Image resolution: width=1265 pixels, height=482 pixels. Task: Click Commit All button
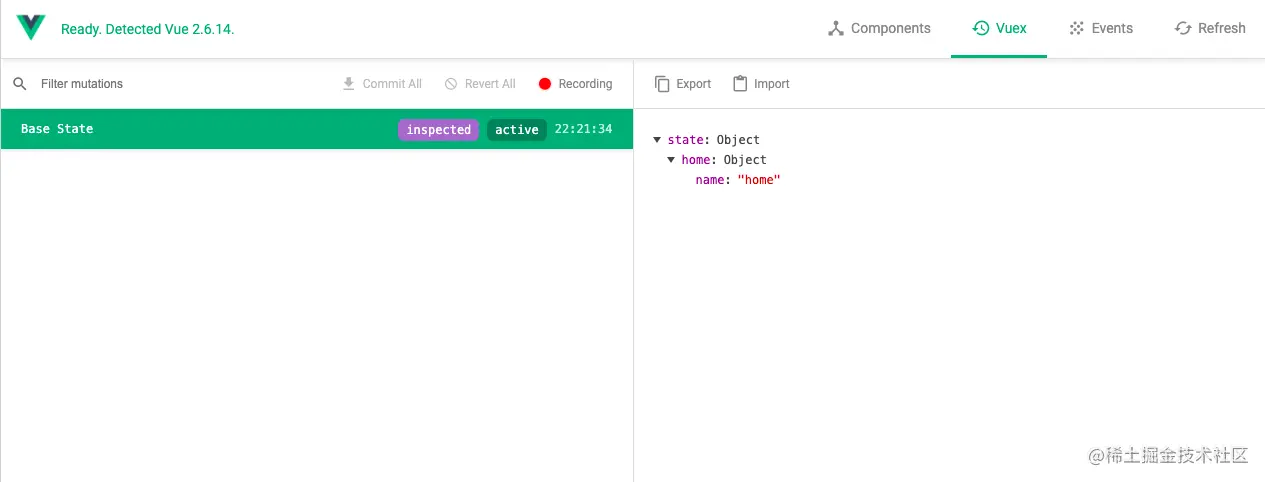tap(382, 84)
